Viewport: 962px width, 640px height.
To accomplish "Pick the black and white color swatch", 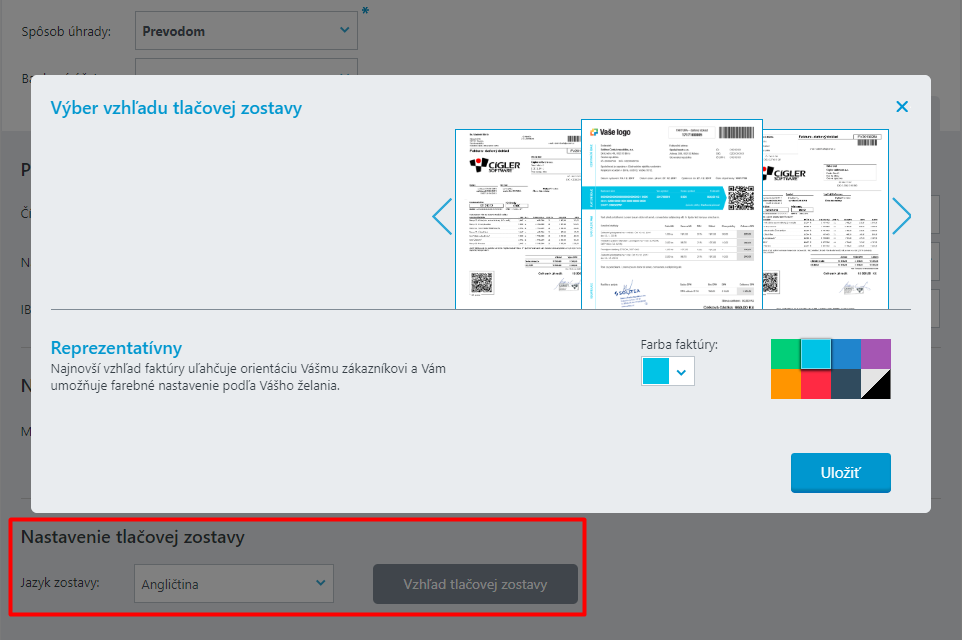I will (x=875, y=384).
